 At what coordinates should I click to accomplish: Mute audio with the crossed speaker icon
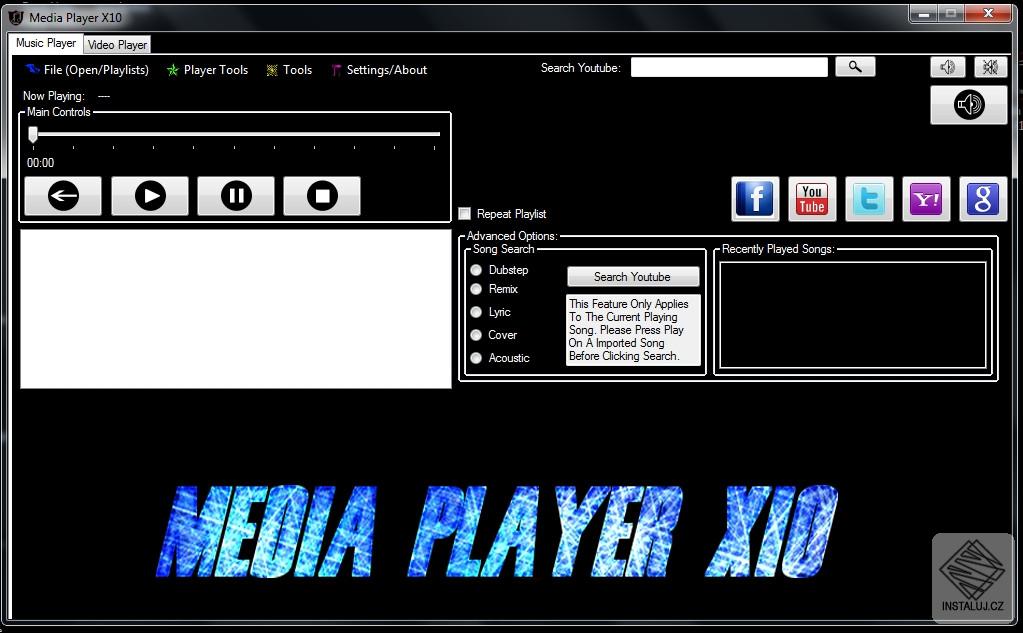point(989,66)
